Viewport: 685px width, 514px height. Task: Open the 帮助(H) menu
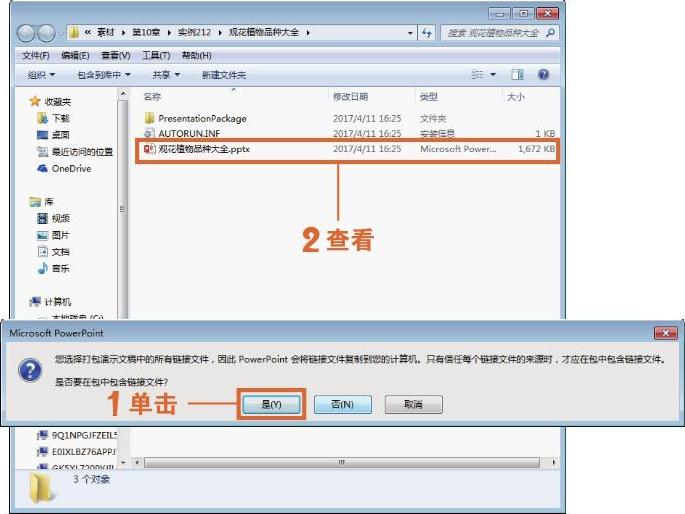click(x=197, y=55)
